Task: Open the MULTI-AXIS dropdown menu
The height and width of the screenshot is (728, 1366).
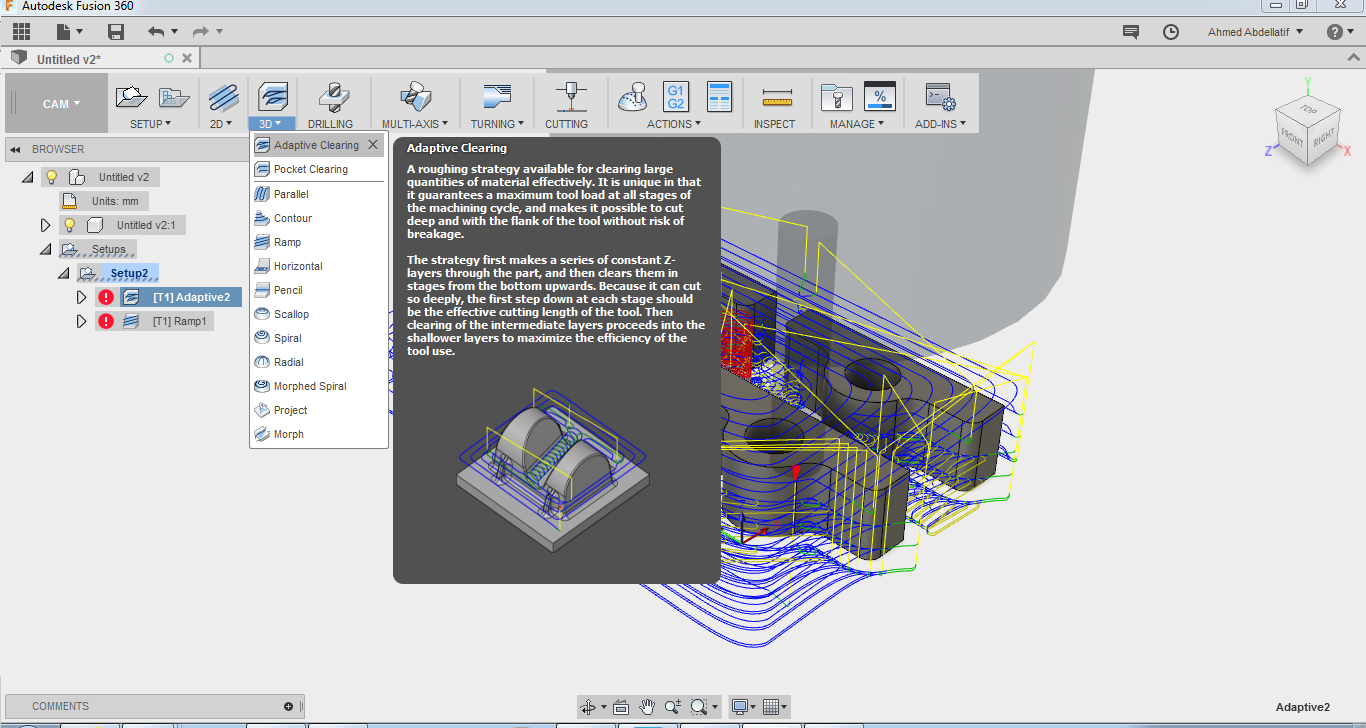Action: click(415, 124)
